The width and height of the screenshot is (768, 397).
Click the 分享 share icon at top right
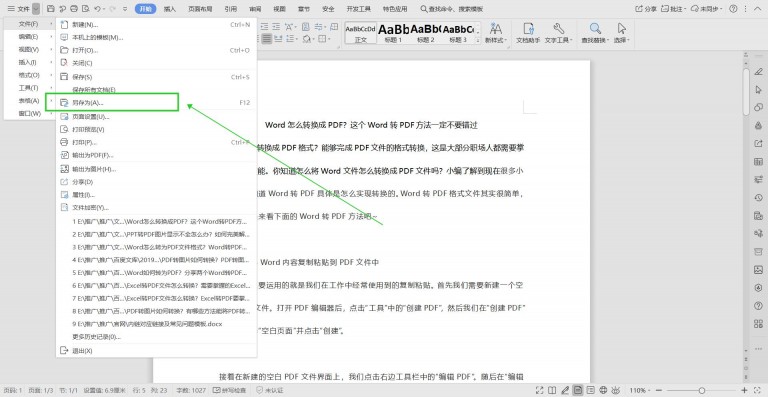(x=646, y=9)
